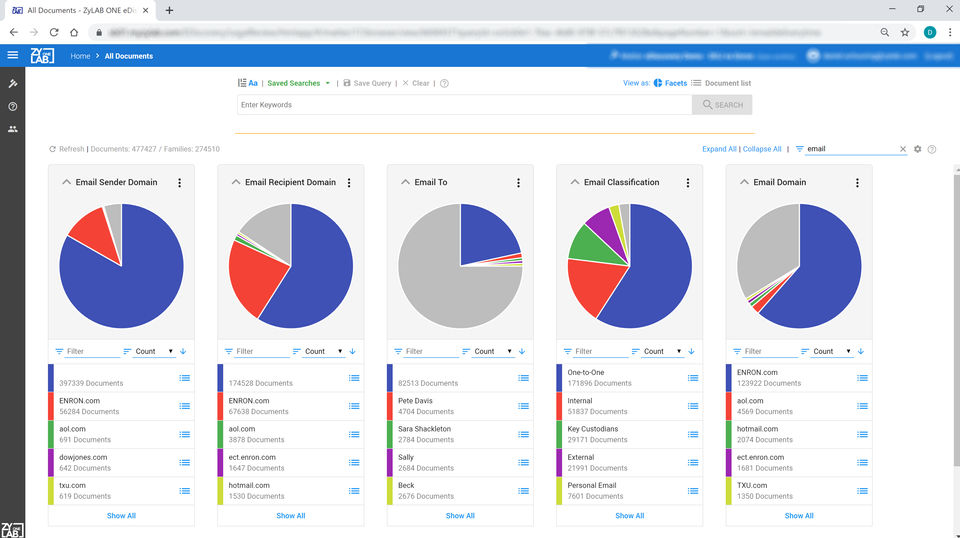This screenshot has height=538, width=960.
Task: Open Count sort dropdown in Email Sender Domain
Action: [x=154, y=351]
